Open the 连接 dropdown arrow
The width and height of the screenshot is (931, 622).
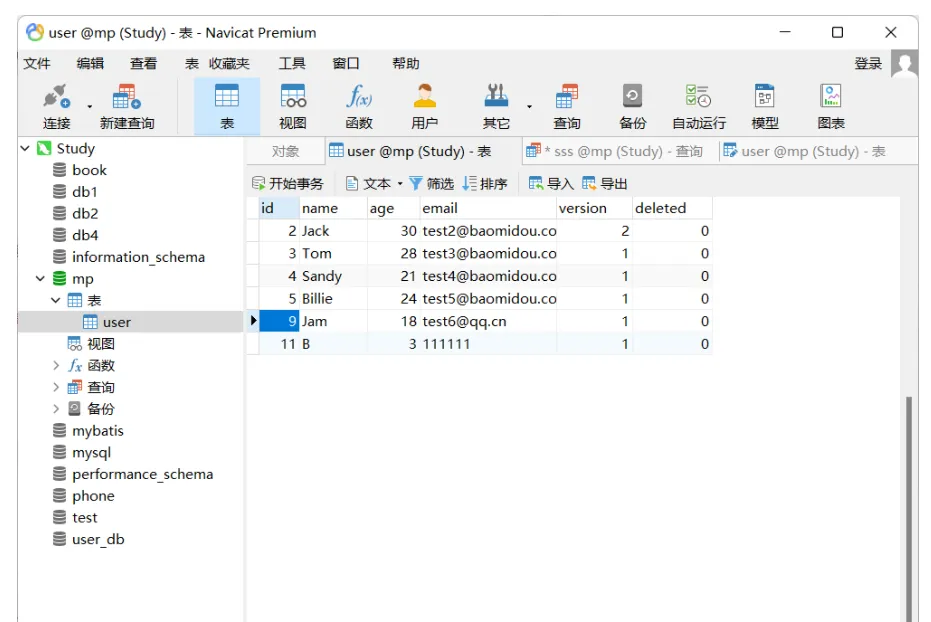point(90,107)
